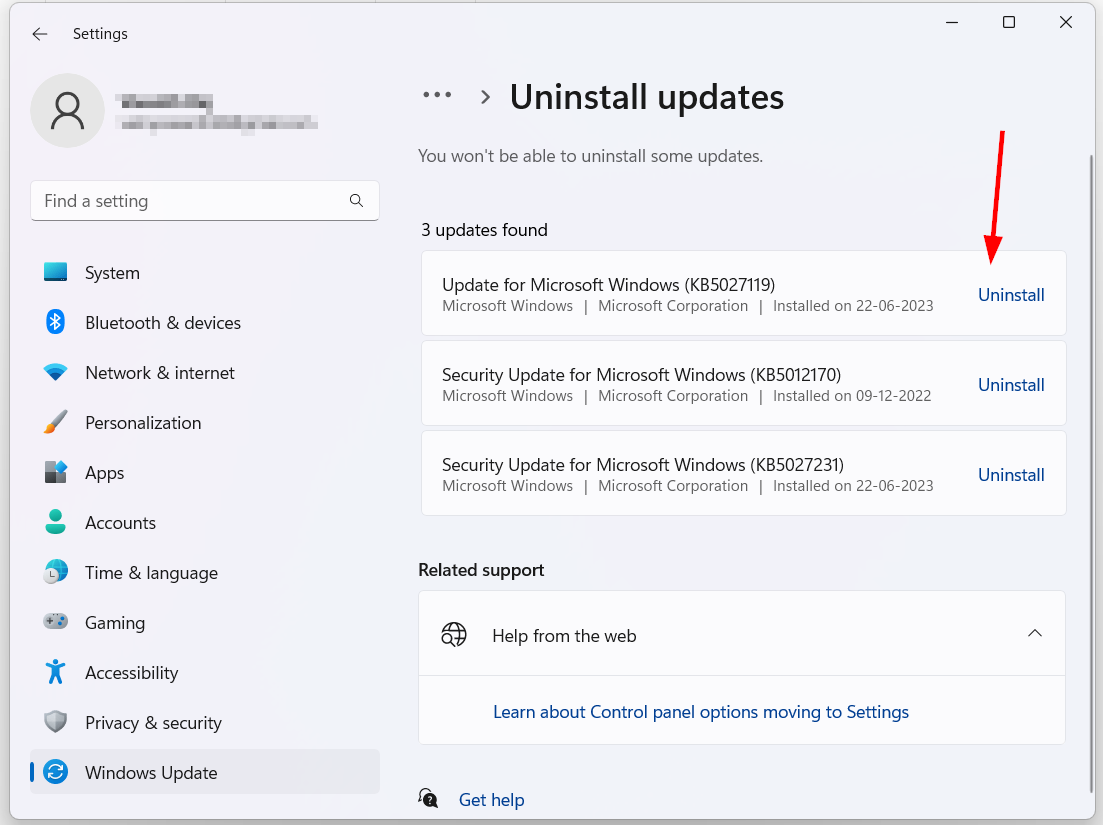Select 'Security Update for Microsoft Windows (KB5012170)' title

pyautogui.click(x=642, y=374)
